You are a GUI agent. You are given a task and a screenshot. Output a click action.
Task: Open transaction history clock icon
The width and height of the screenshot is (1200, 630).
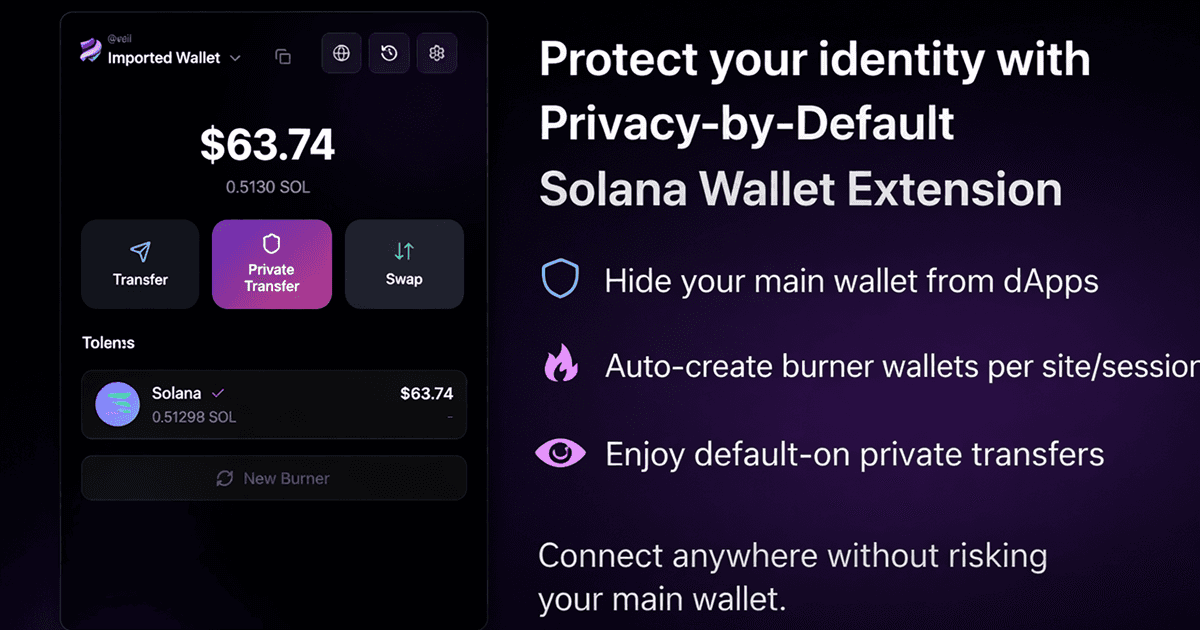tap(389, 53)
